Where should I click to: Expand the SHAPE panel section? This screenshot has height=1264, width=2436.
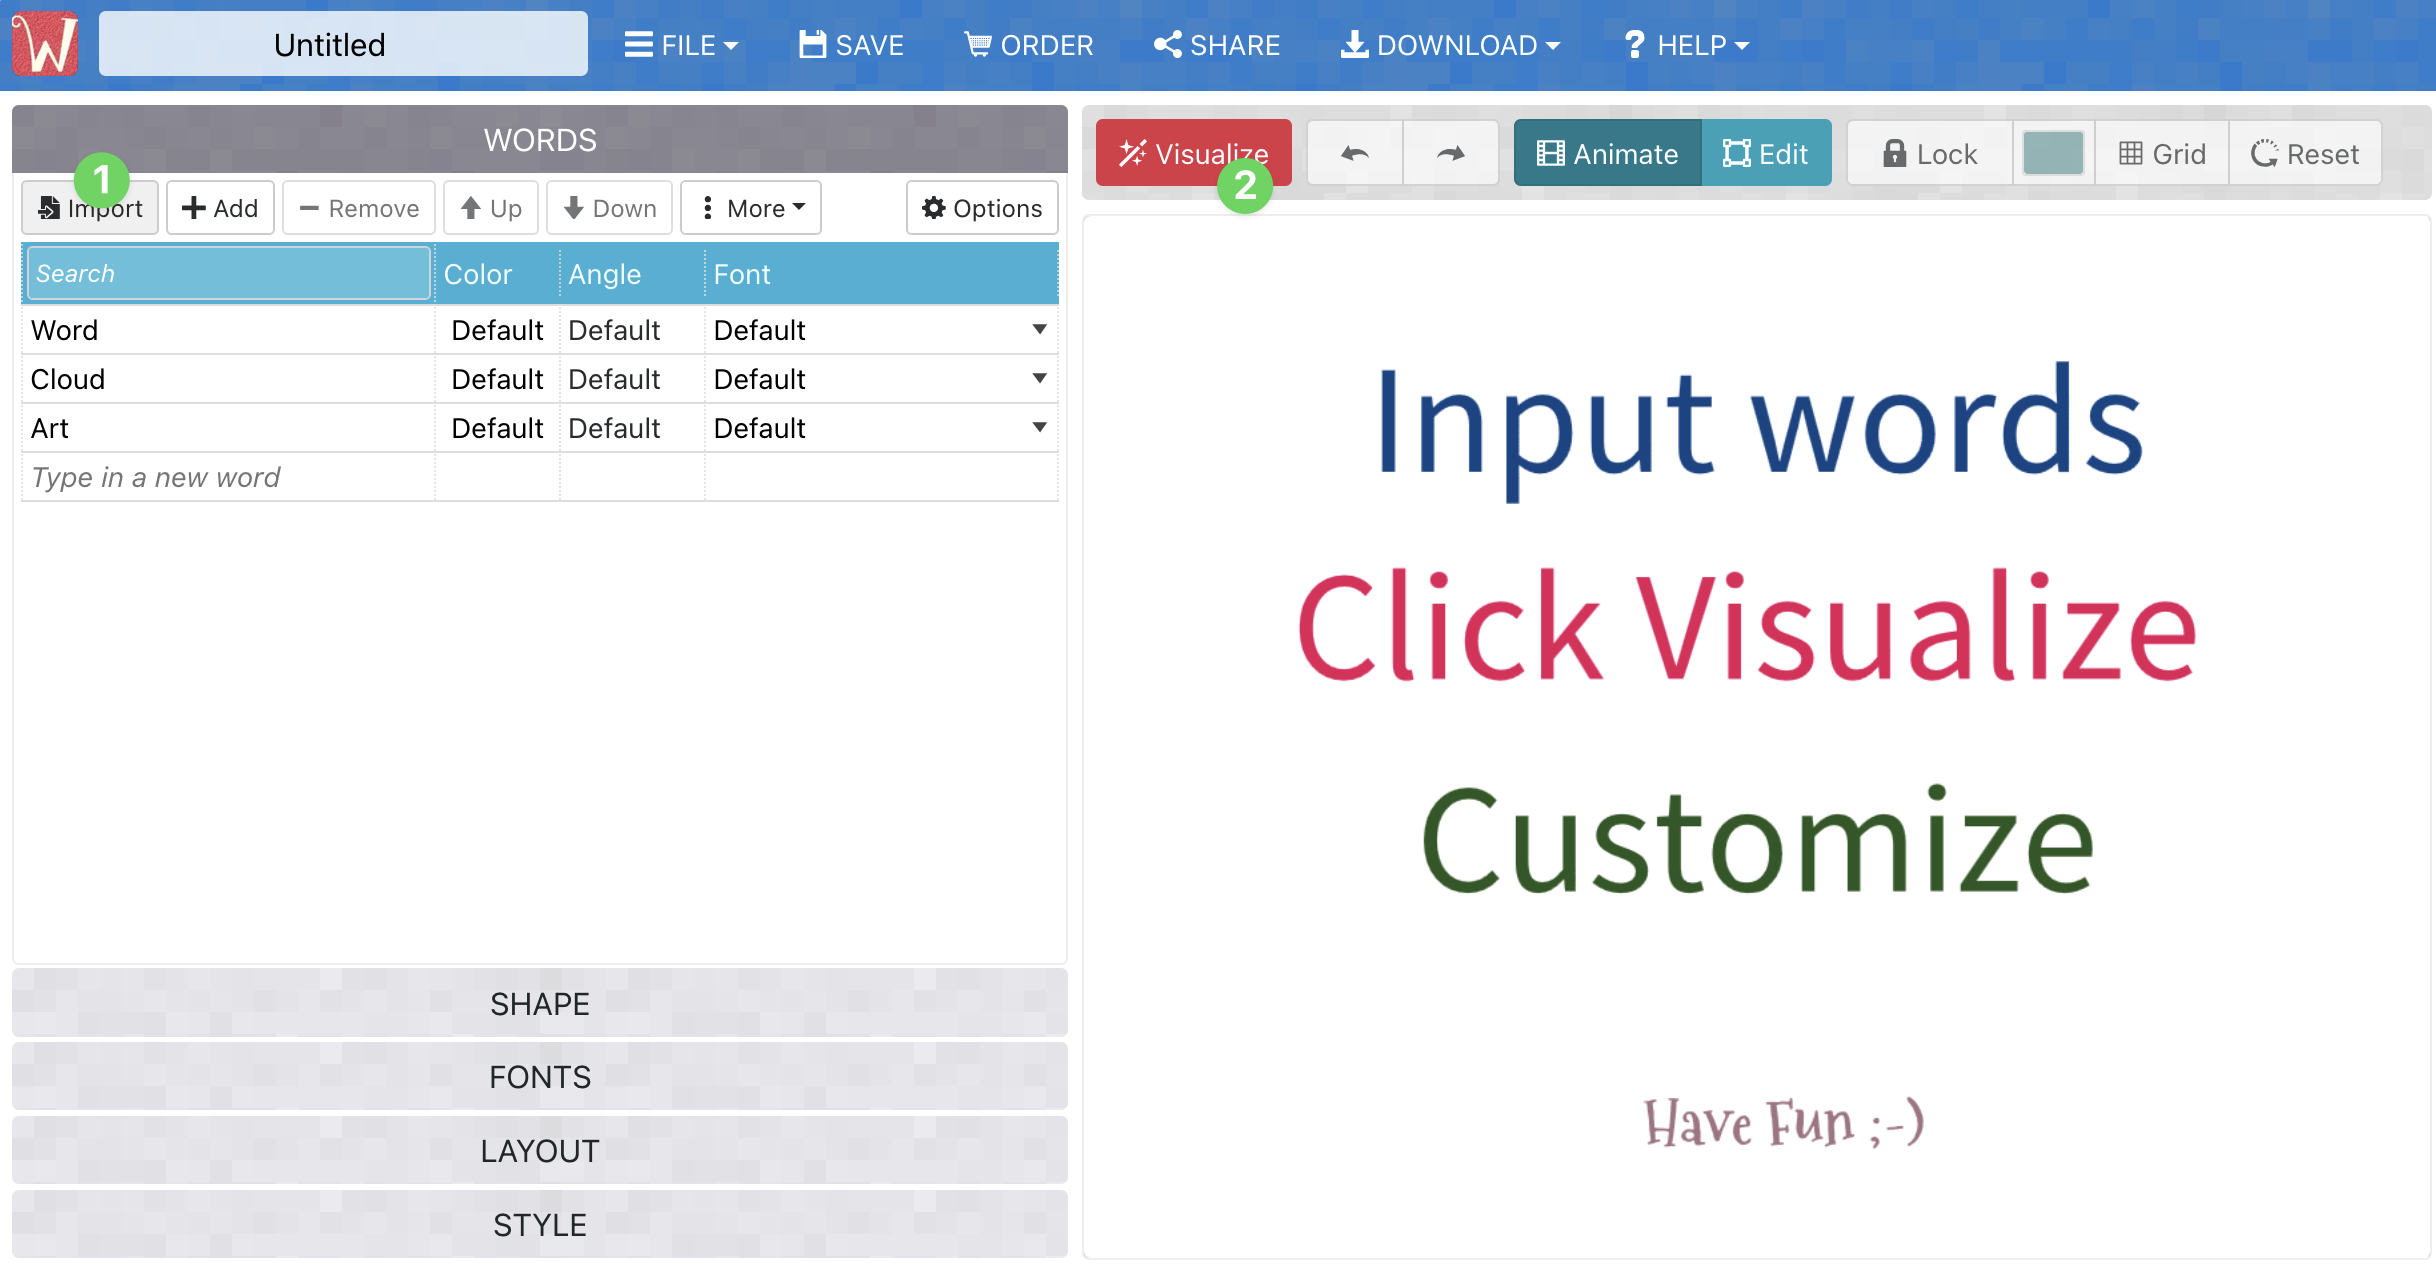click(540, 1003)
